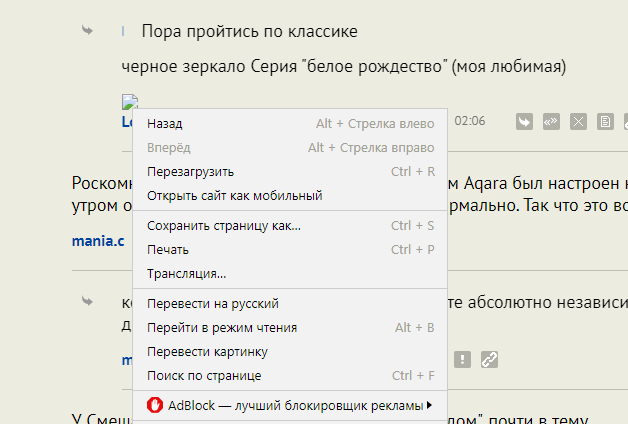
Task: Choose 'Перейти в режим чтения' entry
Action: [x=221, y=327]
